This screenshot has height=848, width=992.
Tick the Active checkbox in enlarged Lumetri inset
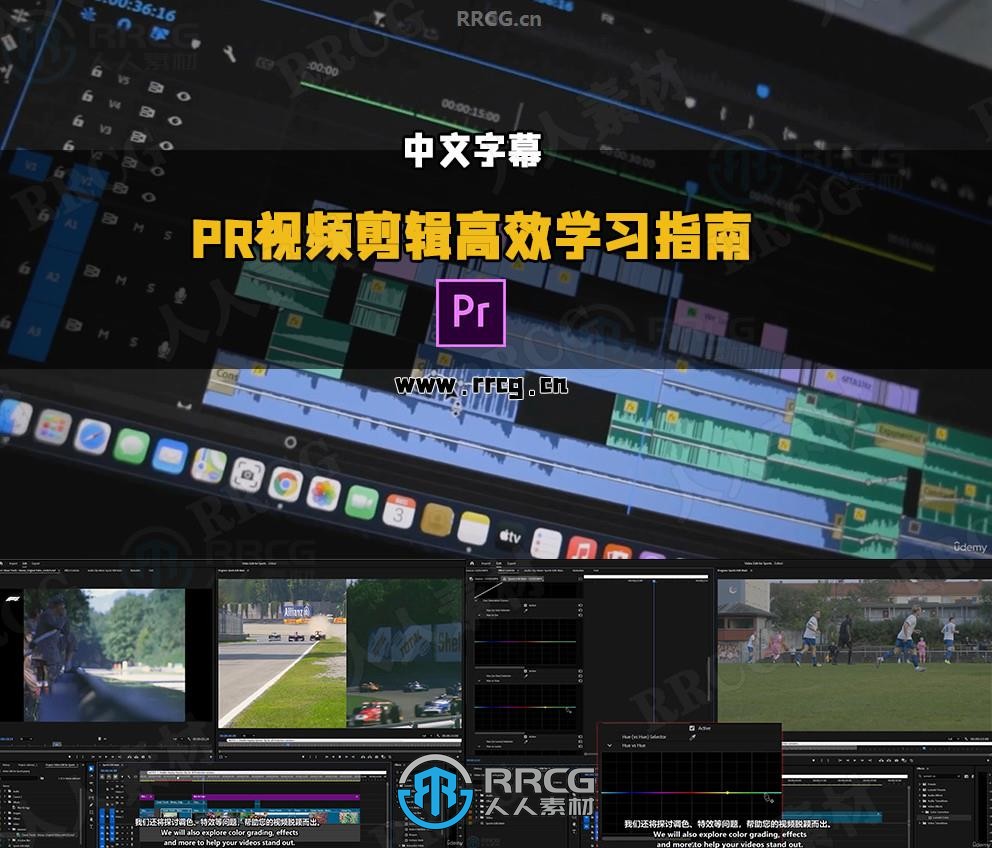[x=692, y=728]
